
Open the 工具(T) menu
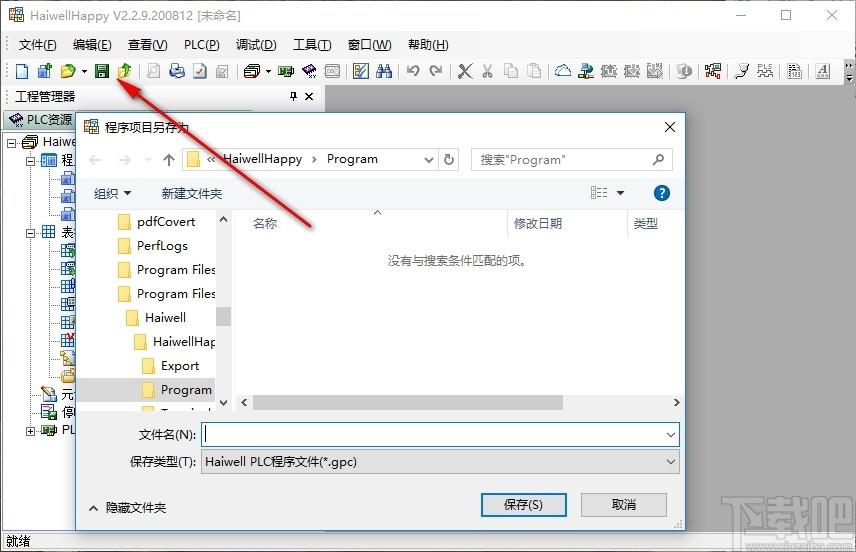[x=312, y=45]
